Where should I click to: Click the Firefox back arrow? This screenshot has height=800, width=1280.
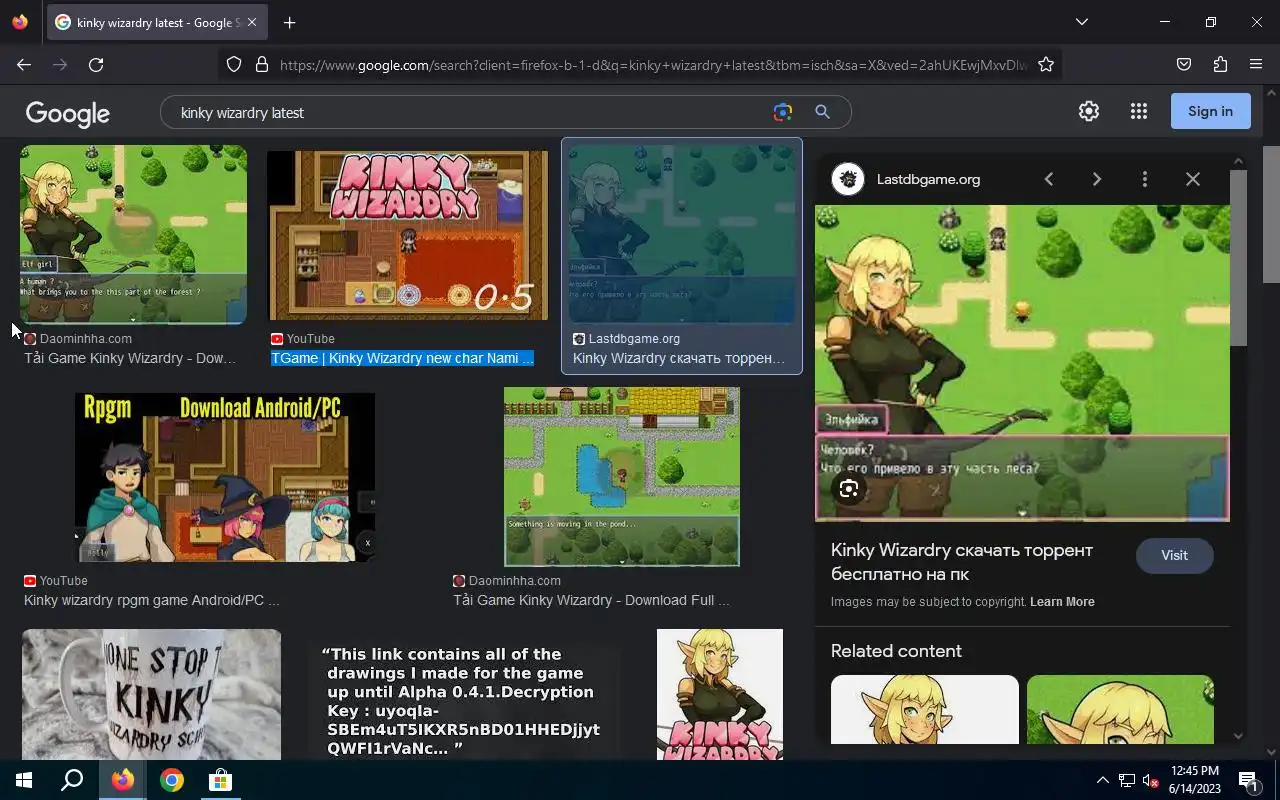pyautogui.click(x=24, y=65)
